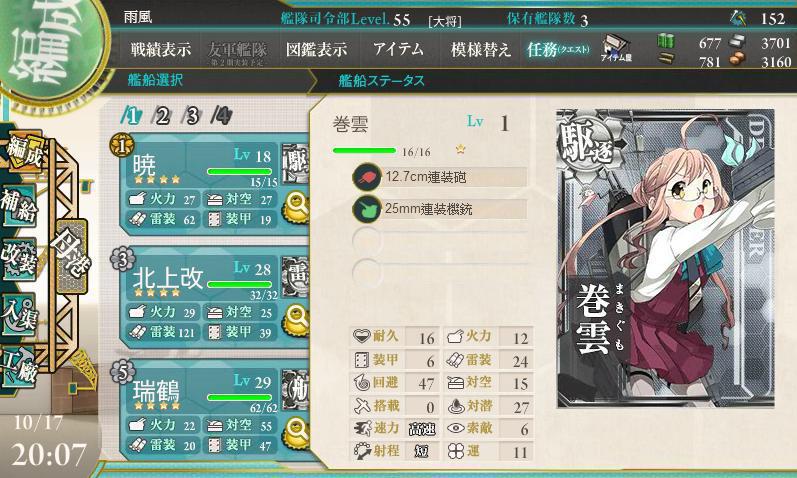
Task: Click the magnifier icon on 暁's card
Action: pyautogui.click(x=296, y=207)
